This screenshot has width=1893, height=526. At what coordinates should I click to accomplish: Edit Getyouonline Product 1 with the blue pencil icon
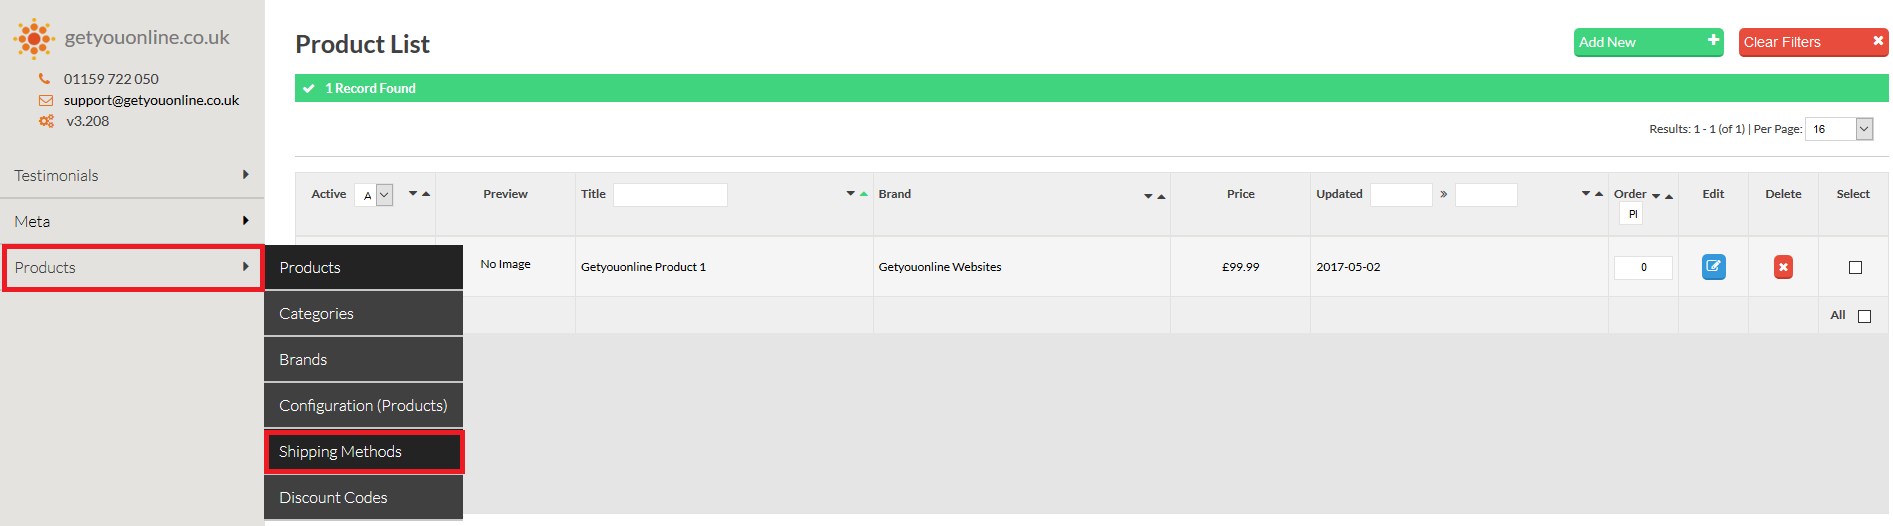(x=1713, y=267)
